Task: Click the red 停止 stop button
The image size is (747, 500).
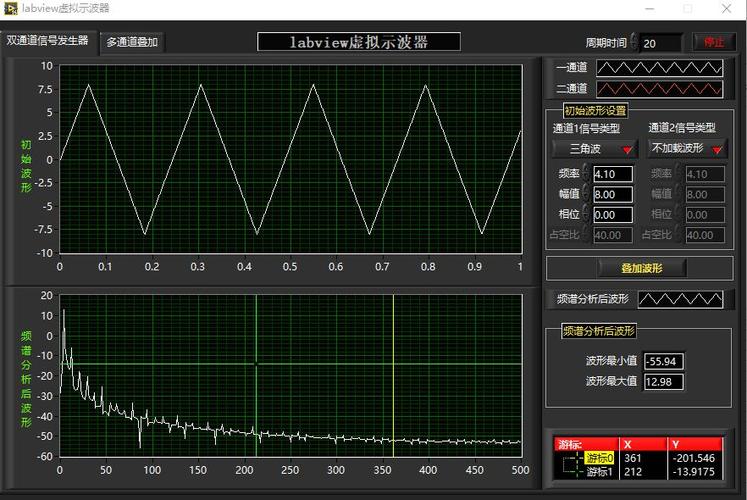Action: click(714, 42)
